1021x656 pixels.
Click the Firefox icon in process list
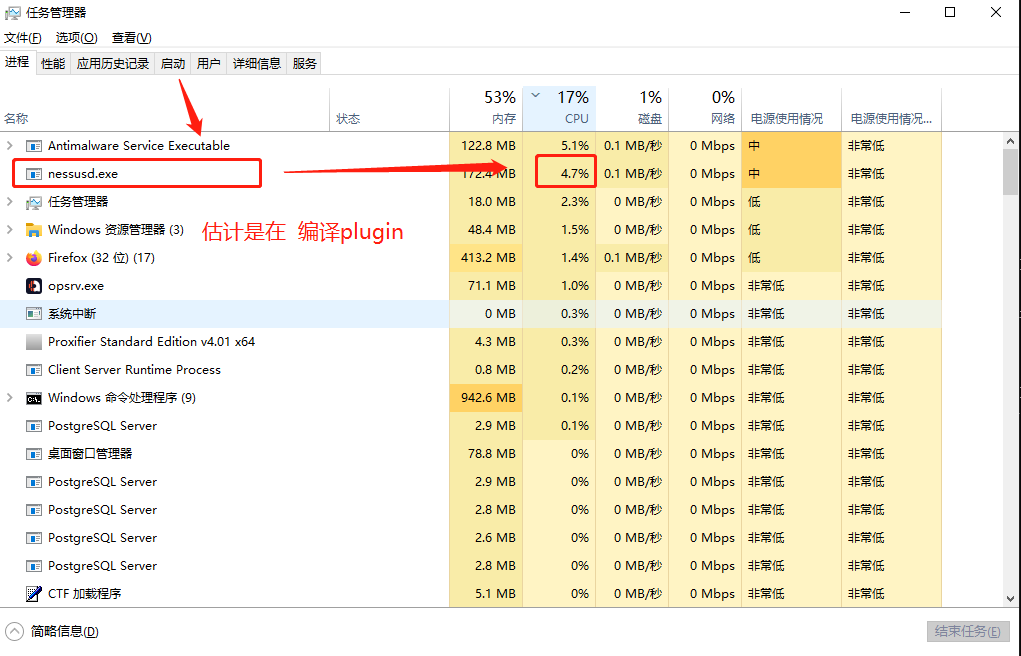pyautogui.click(x=34, y=258)
